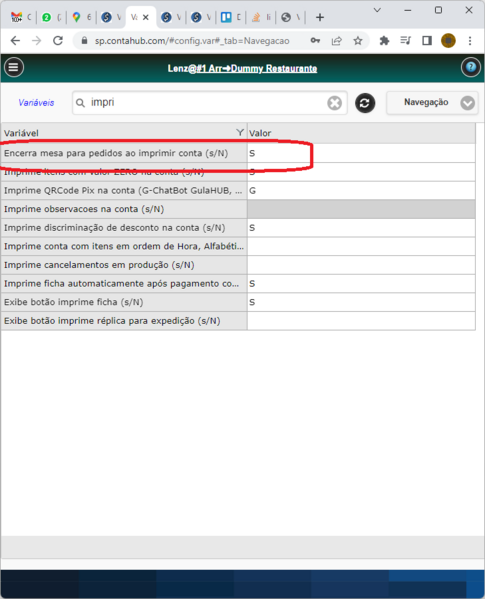Screen dimensions: 485x599
Task: Open the hamburger main menu icon
Action: pos(14,68)
